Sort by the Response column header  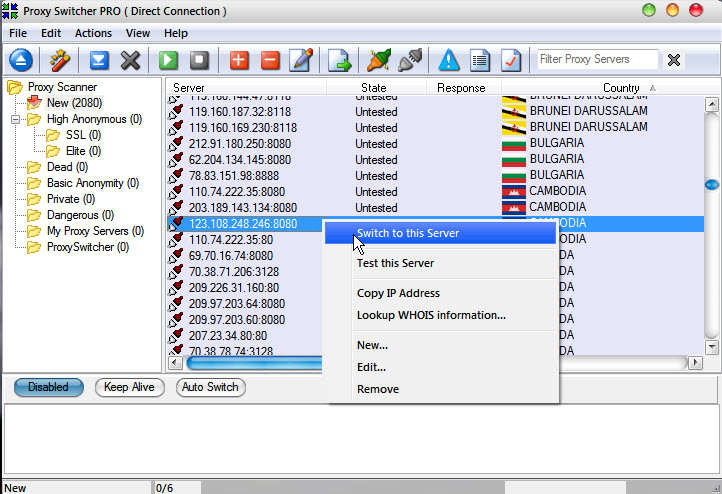461,87
